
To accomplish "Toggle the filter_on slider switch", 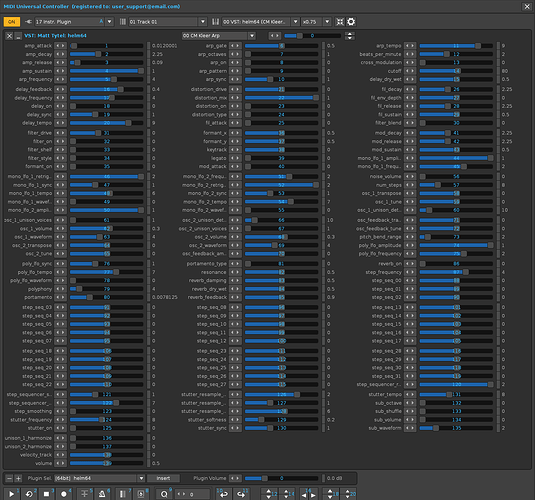I will click(106, 141).
